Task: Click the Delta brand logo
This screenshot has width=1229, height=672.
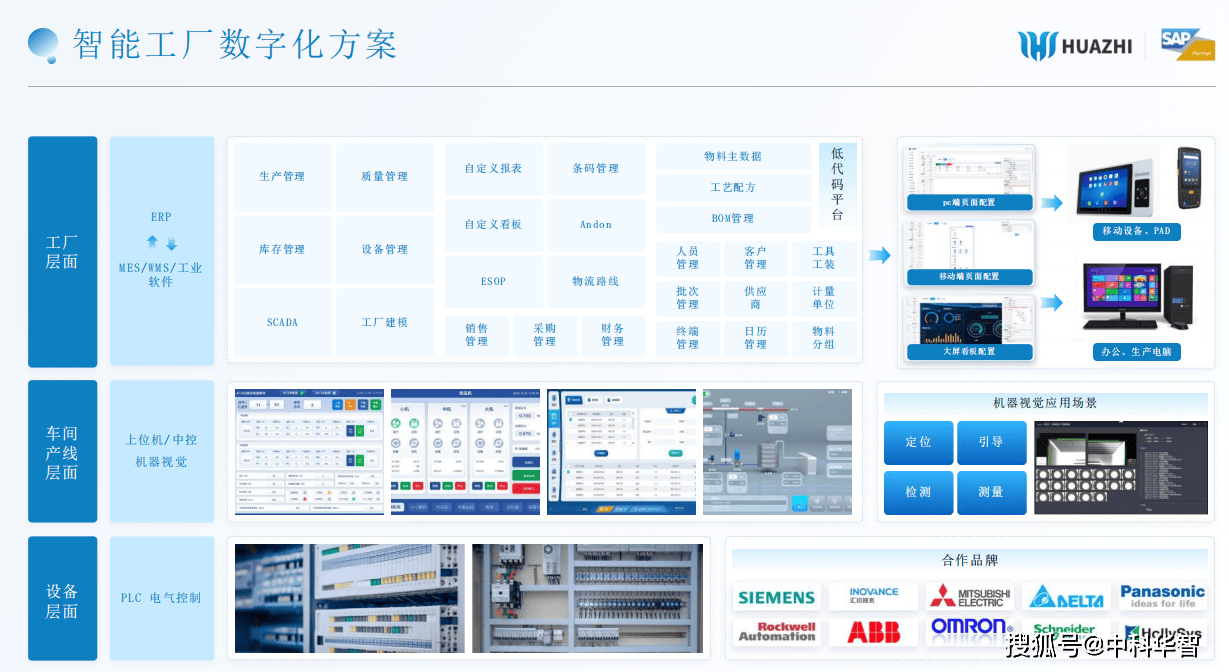Action: 1066,598
